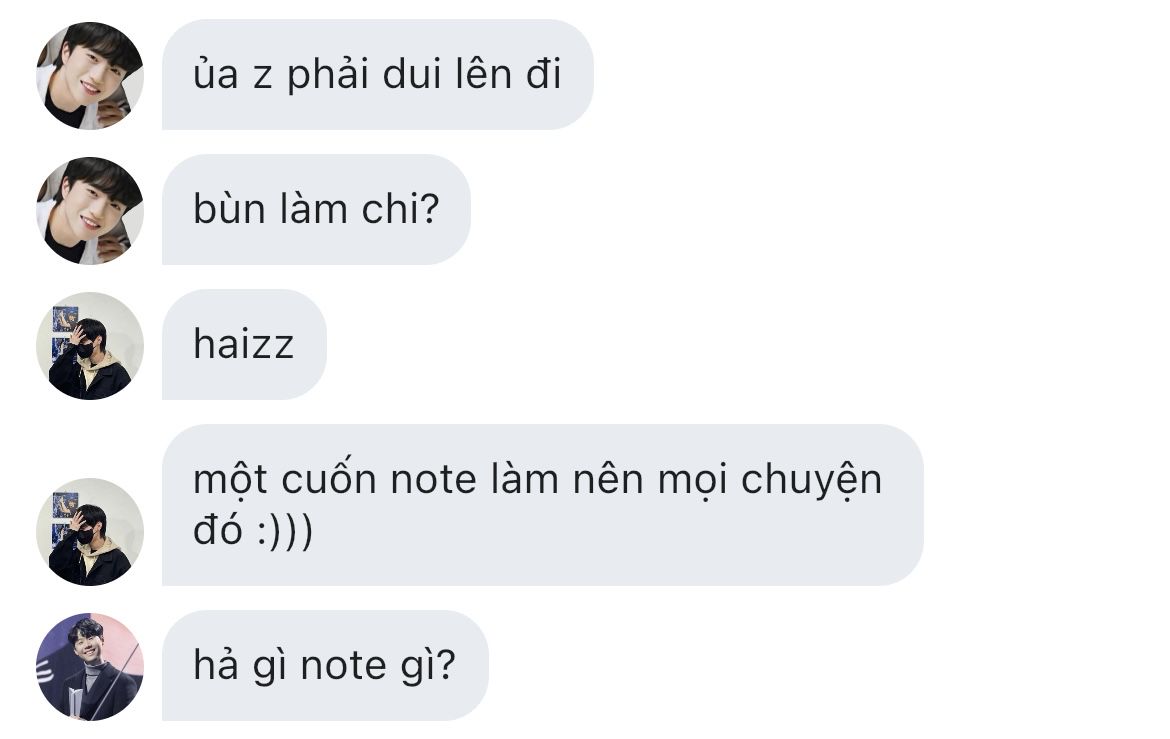Tap the "haizz" message bubble

(244, 345)
